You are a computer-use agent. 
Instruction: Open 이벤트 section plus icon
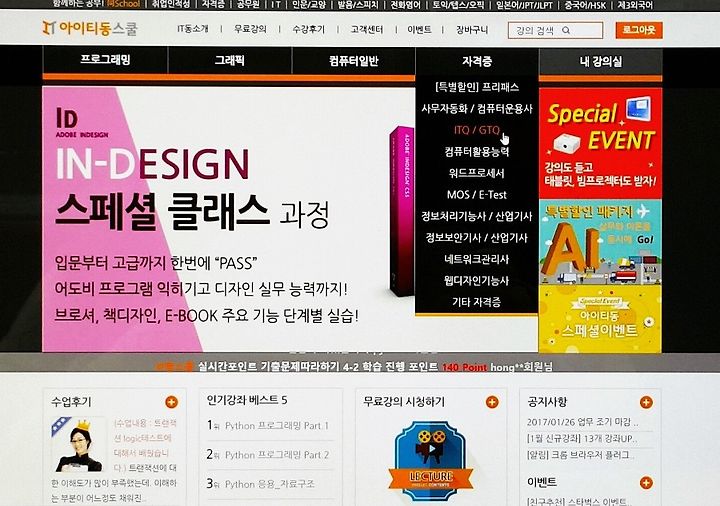point(646,483)
